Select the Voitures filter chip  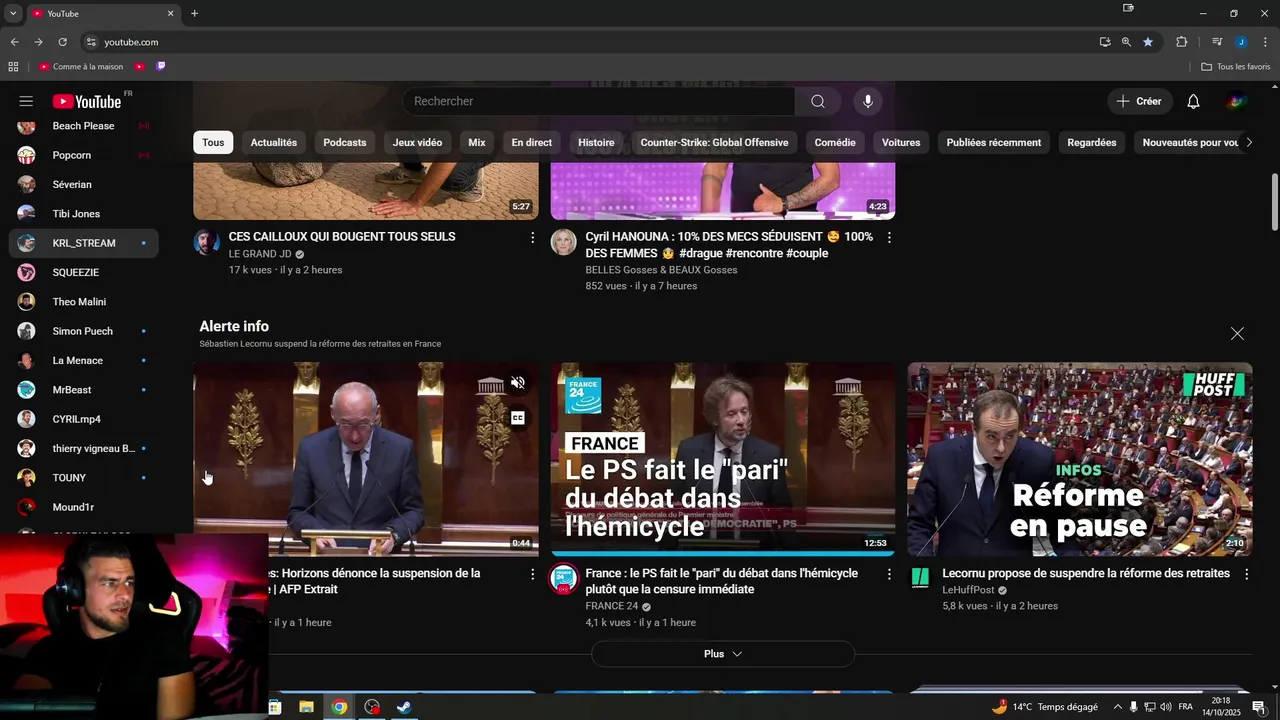901,142
